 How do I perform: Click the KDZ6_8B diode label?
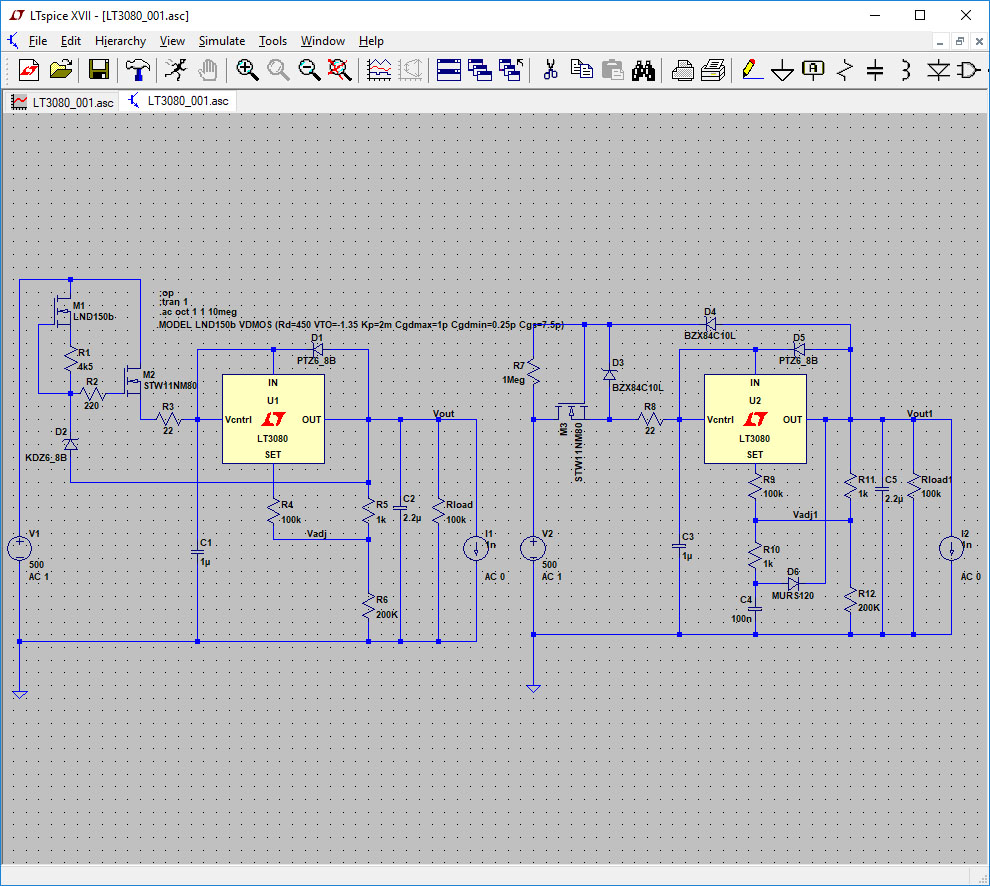point(45,457)
